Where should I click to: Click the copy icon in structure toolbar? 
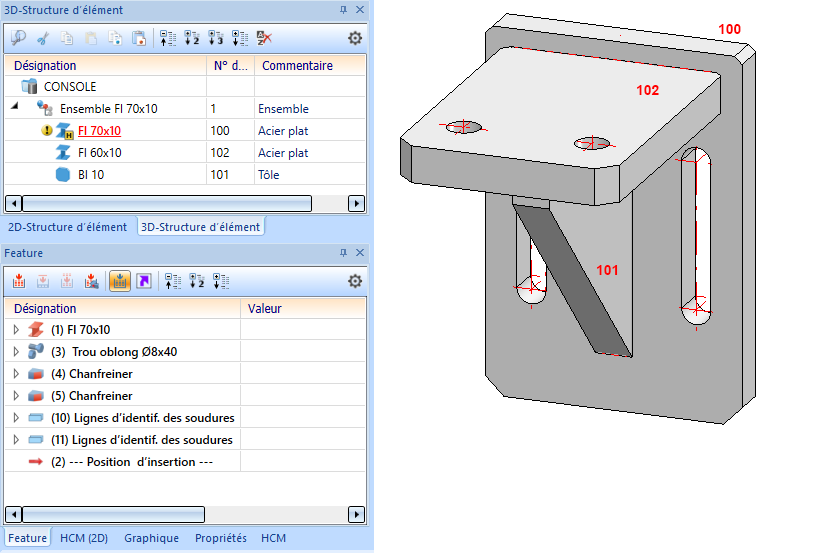click(67, 38)
